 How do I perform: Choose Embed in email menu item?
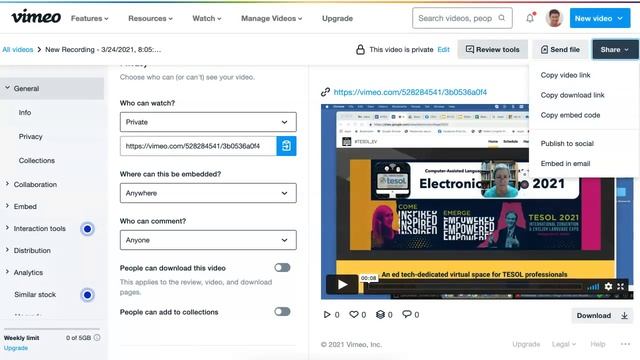pos(565,164)
